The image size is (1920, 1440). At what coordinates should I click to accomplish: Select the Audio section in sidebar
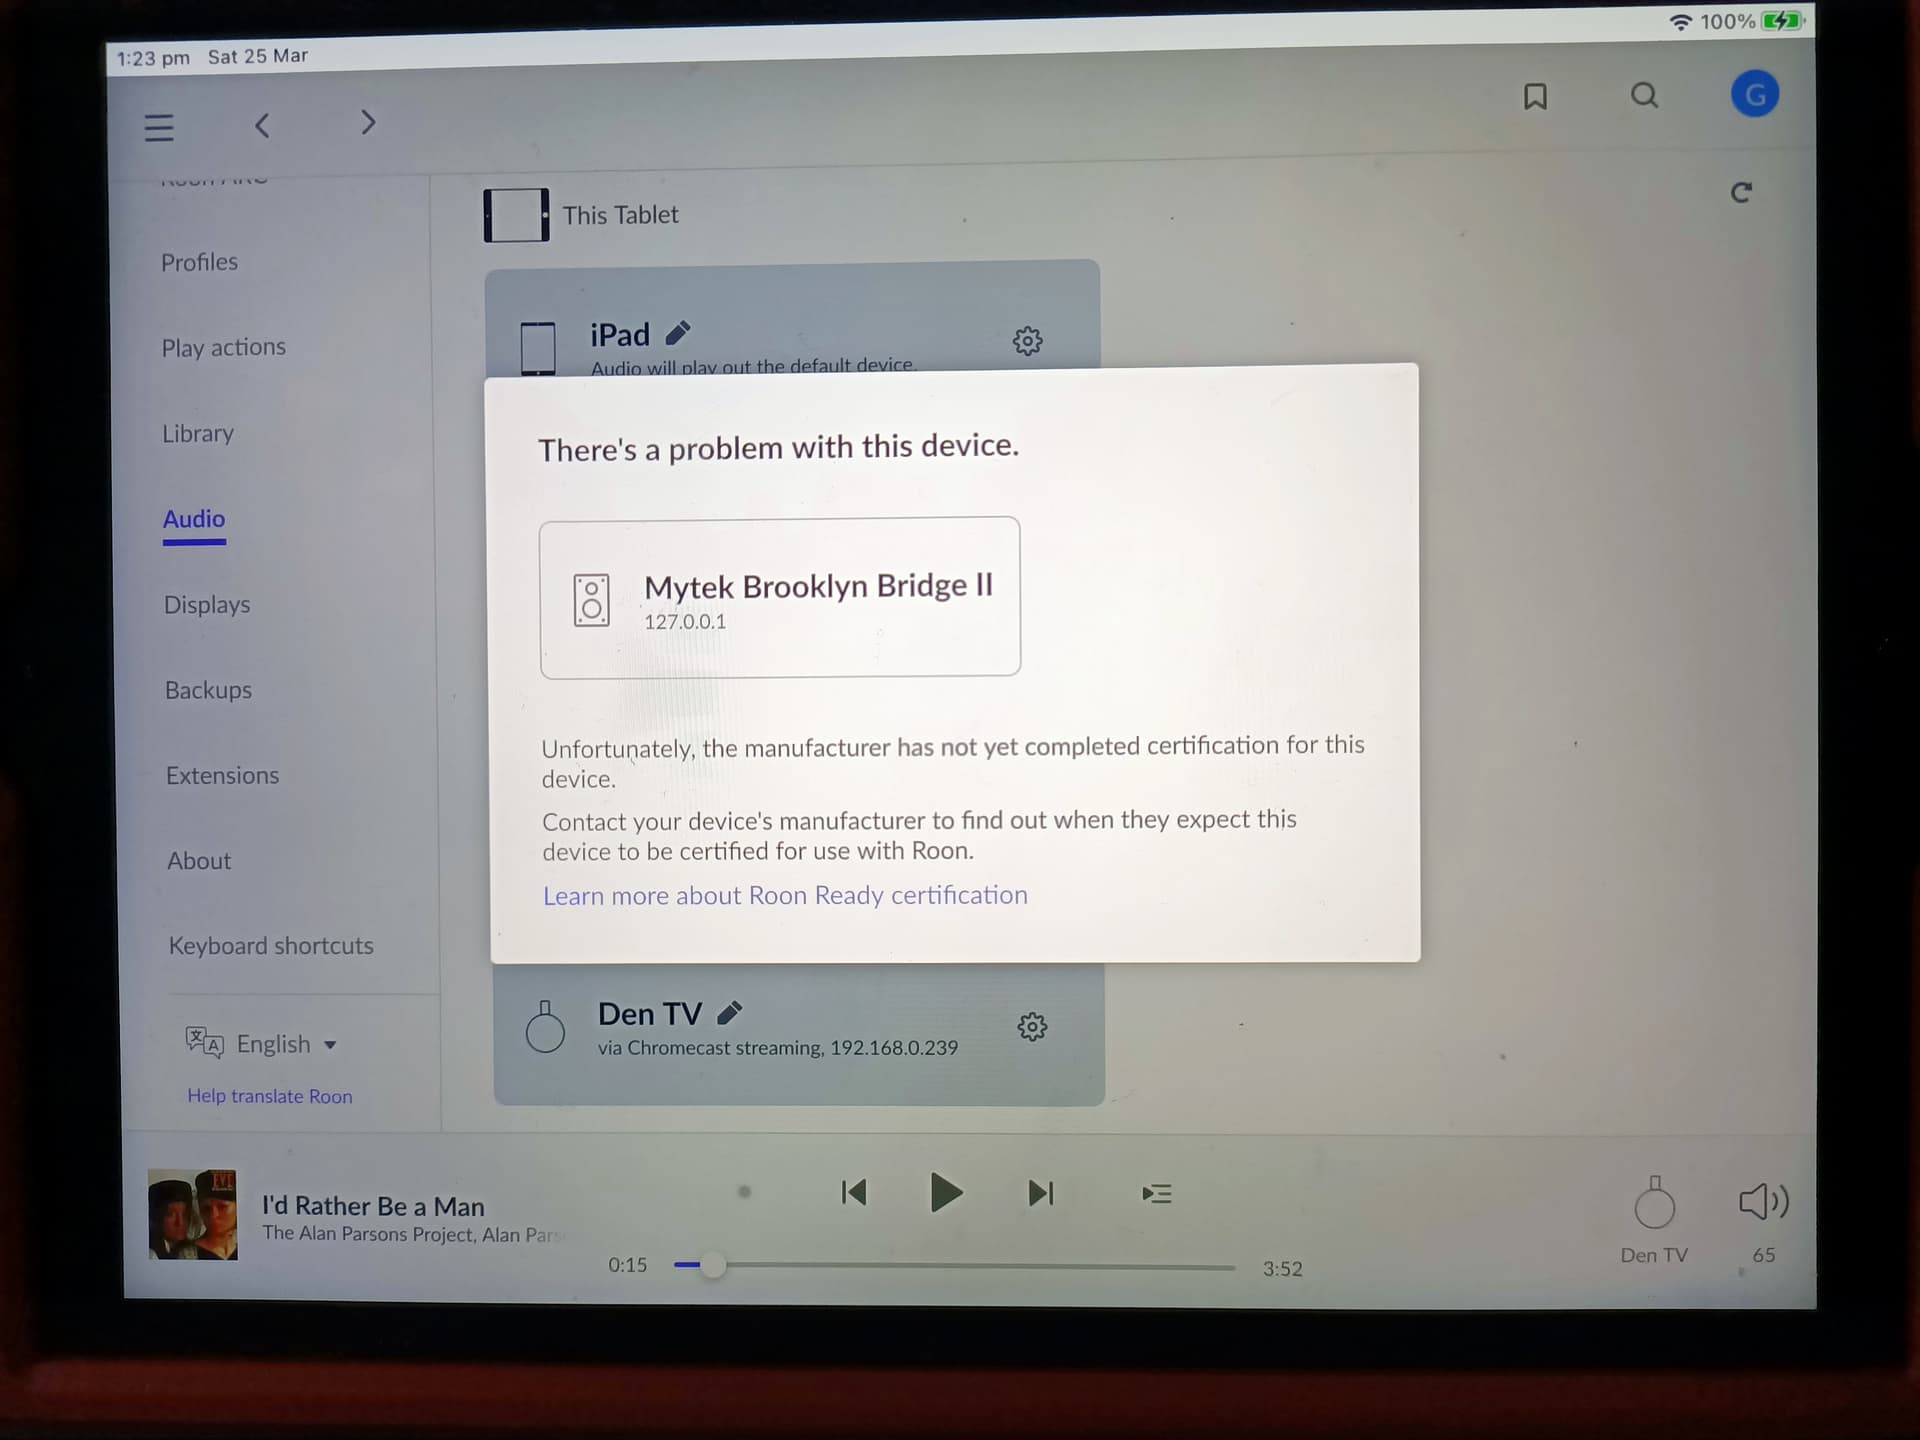click(x=192, y=517)
